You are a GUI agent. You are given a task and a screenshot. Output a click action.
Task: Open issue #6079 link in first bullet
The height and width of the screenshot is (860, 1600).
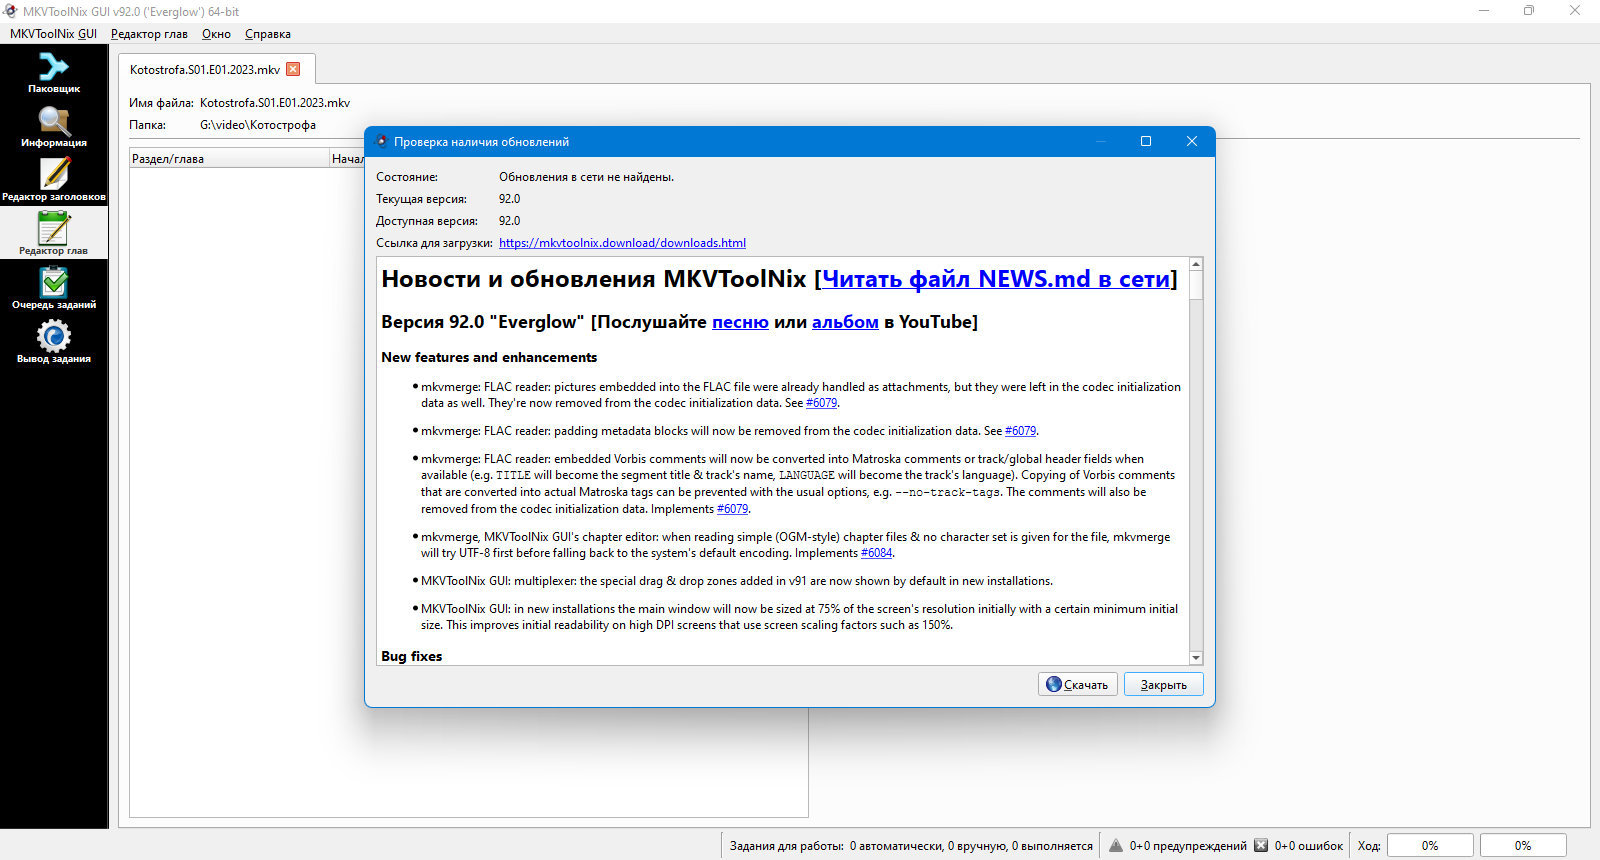[x=821, y=403]
